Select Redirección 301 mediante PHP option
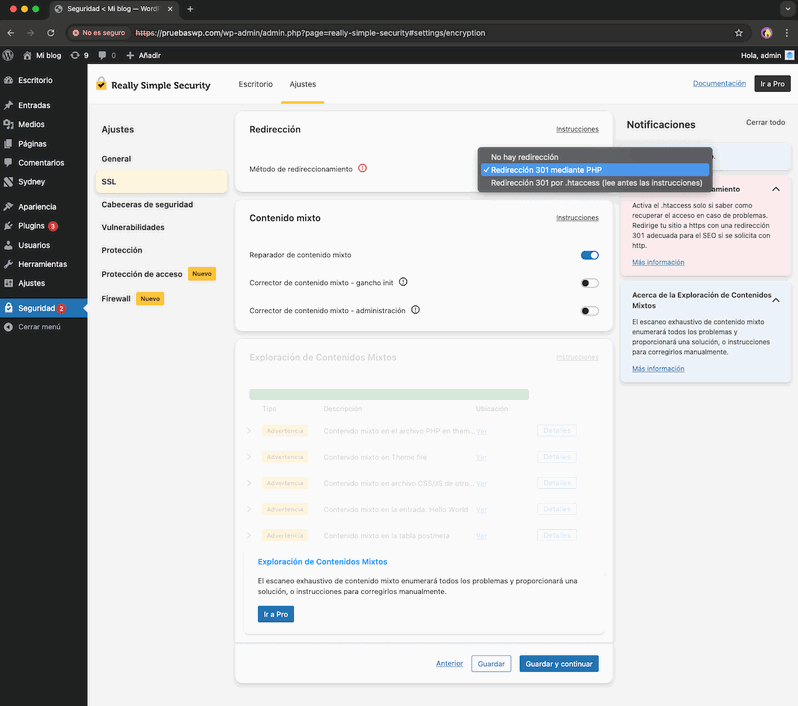The height and width of the screenshot is (706, 798). tap(594, 170)
